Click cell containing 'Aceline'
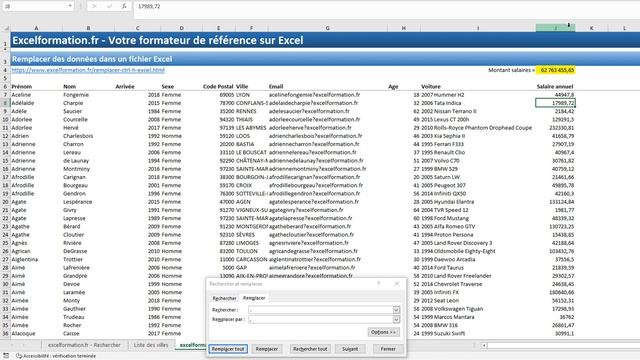This screenshot has width=640, height=360. pyautogui.click(x=36, y=95)
